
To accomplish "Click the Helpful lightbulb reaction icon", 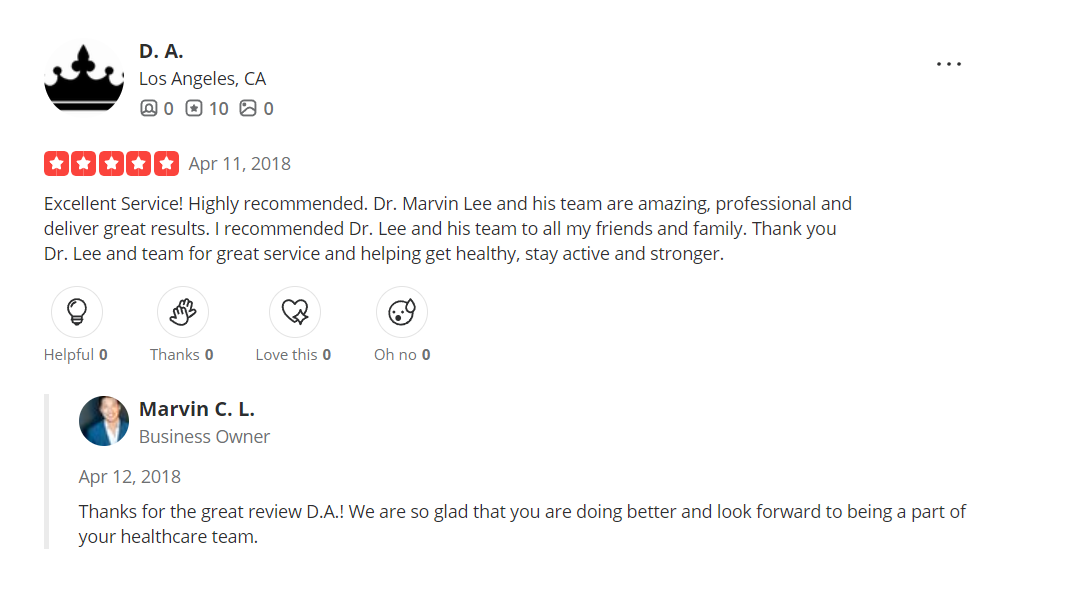I will coord(77,312).
